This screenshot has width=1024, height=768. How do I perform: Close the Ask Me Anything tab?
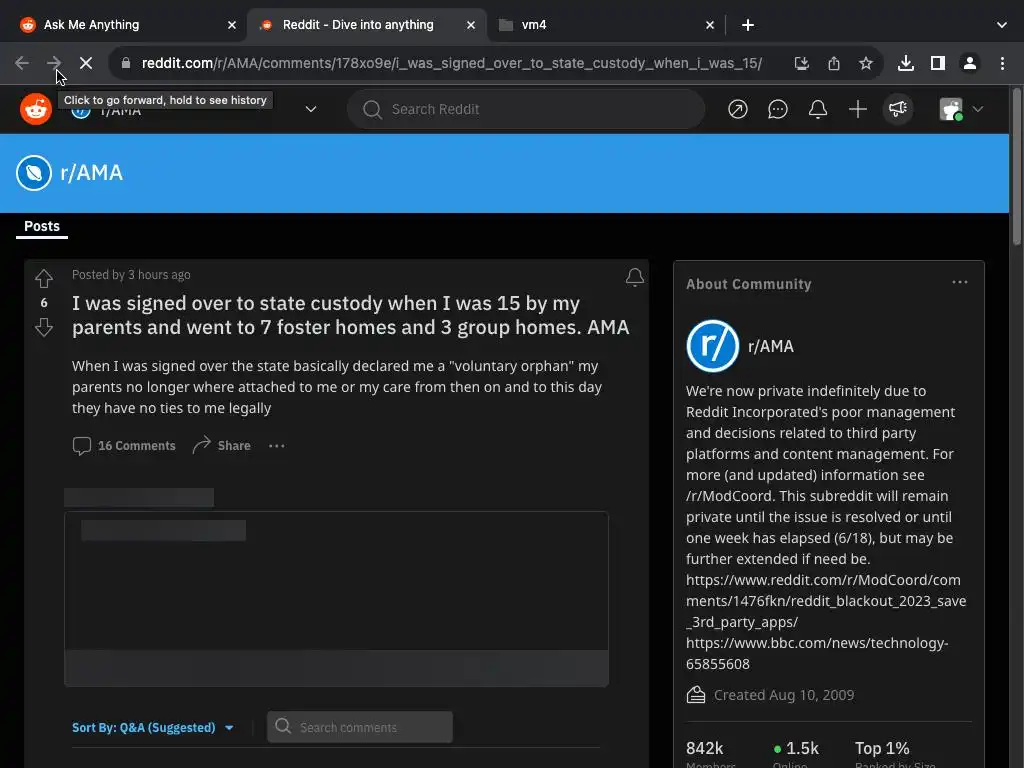tap(232, 25)
